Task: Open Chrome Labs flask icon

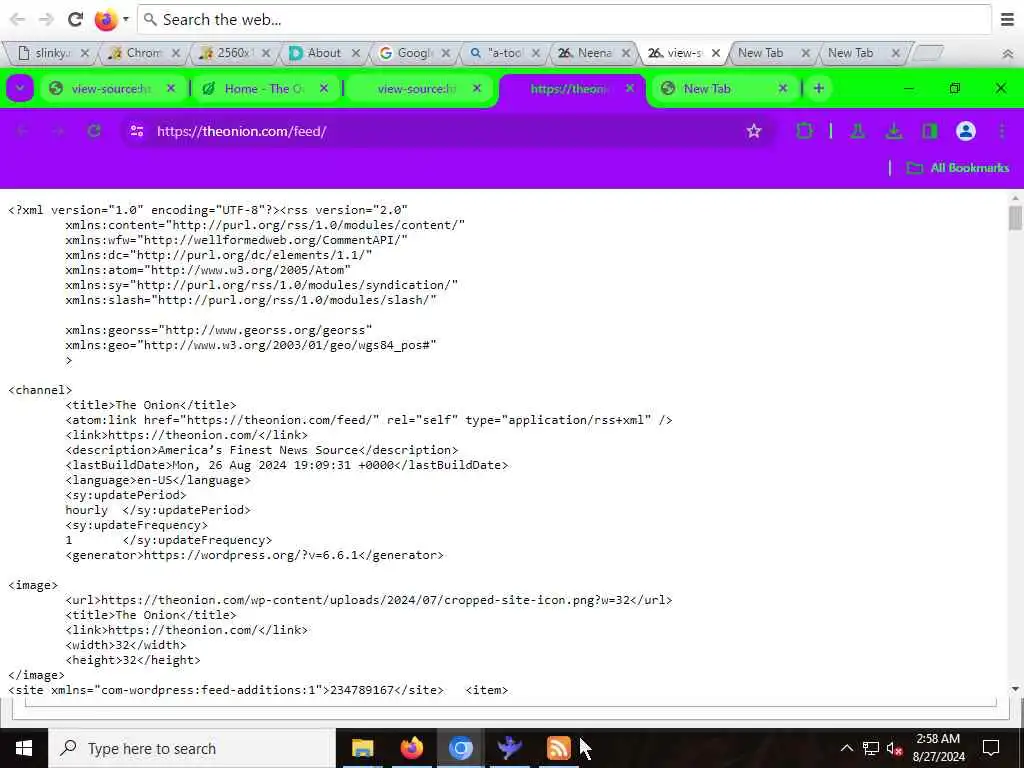Action: [x=857, y=131]
